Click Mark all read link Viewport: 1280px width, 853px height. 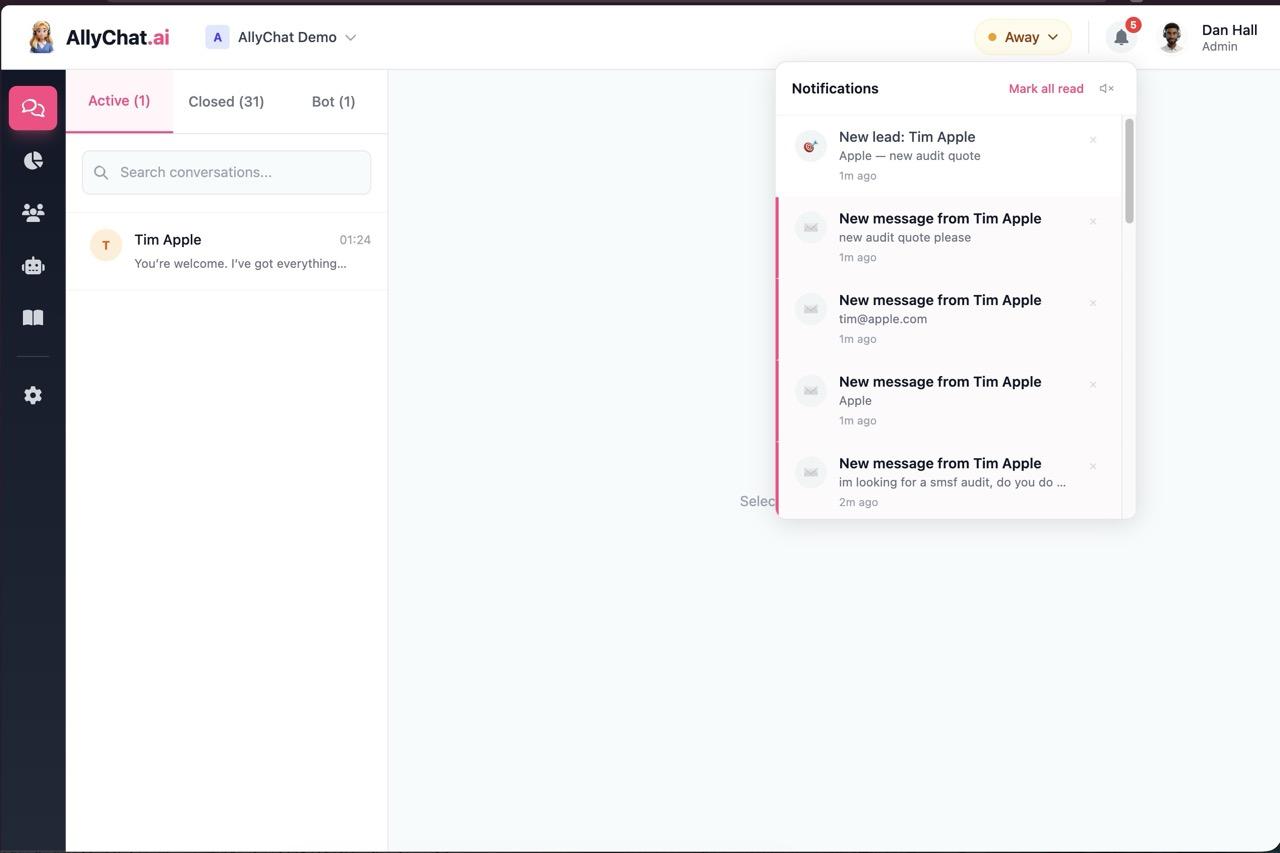(x=1045, y=89)
